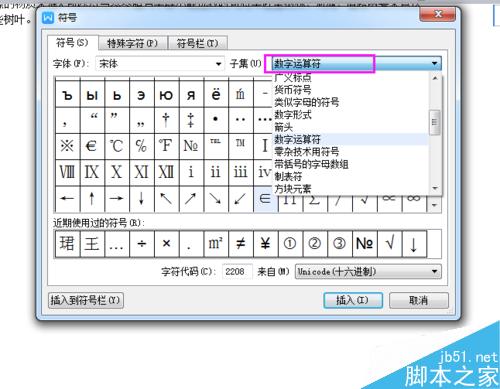Select the ↘ down-right arrow symbol
500x389 pixels.
point(216,199)
